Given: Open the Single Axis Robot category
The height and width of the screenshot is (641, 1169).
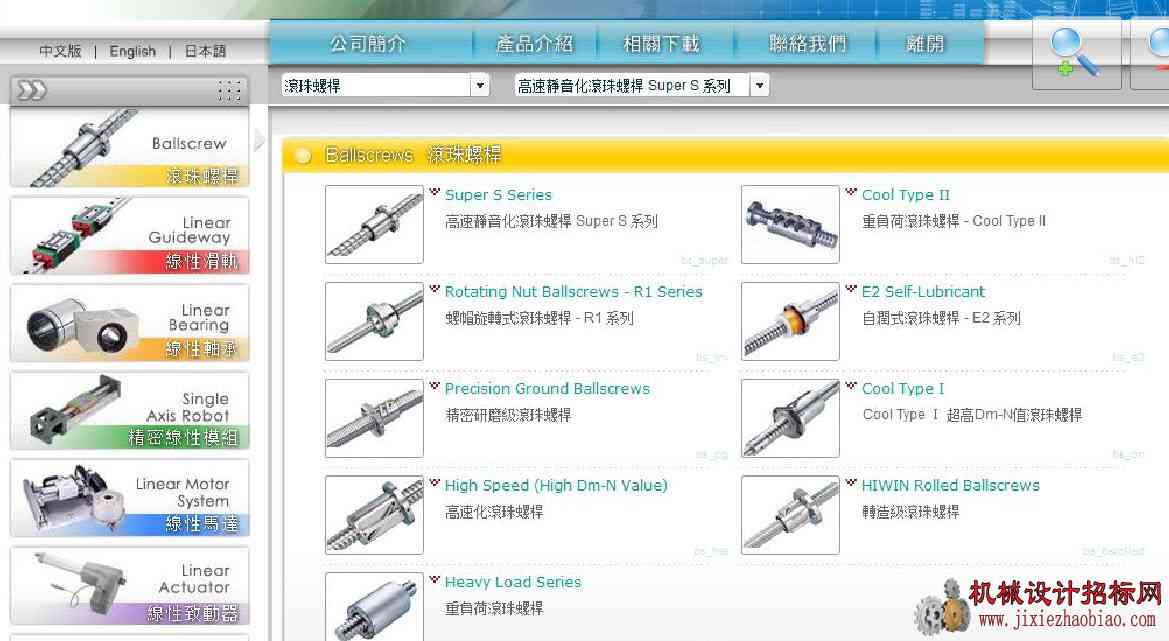Looking at the screenshot, I should pyautogui.click(x=130, y=411).
